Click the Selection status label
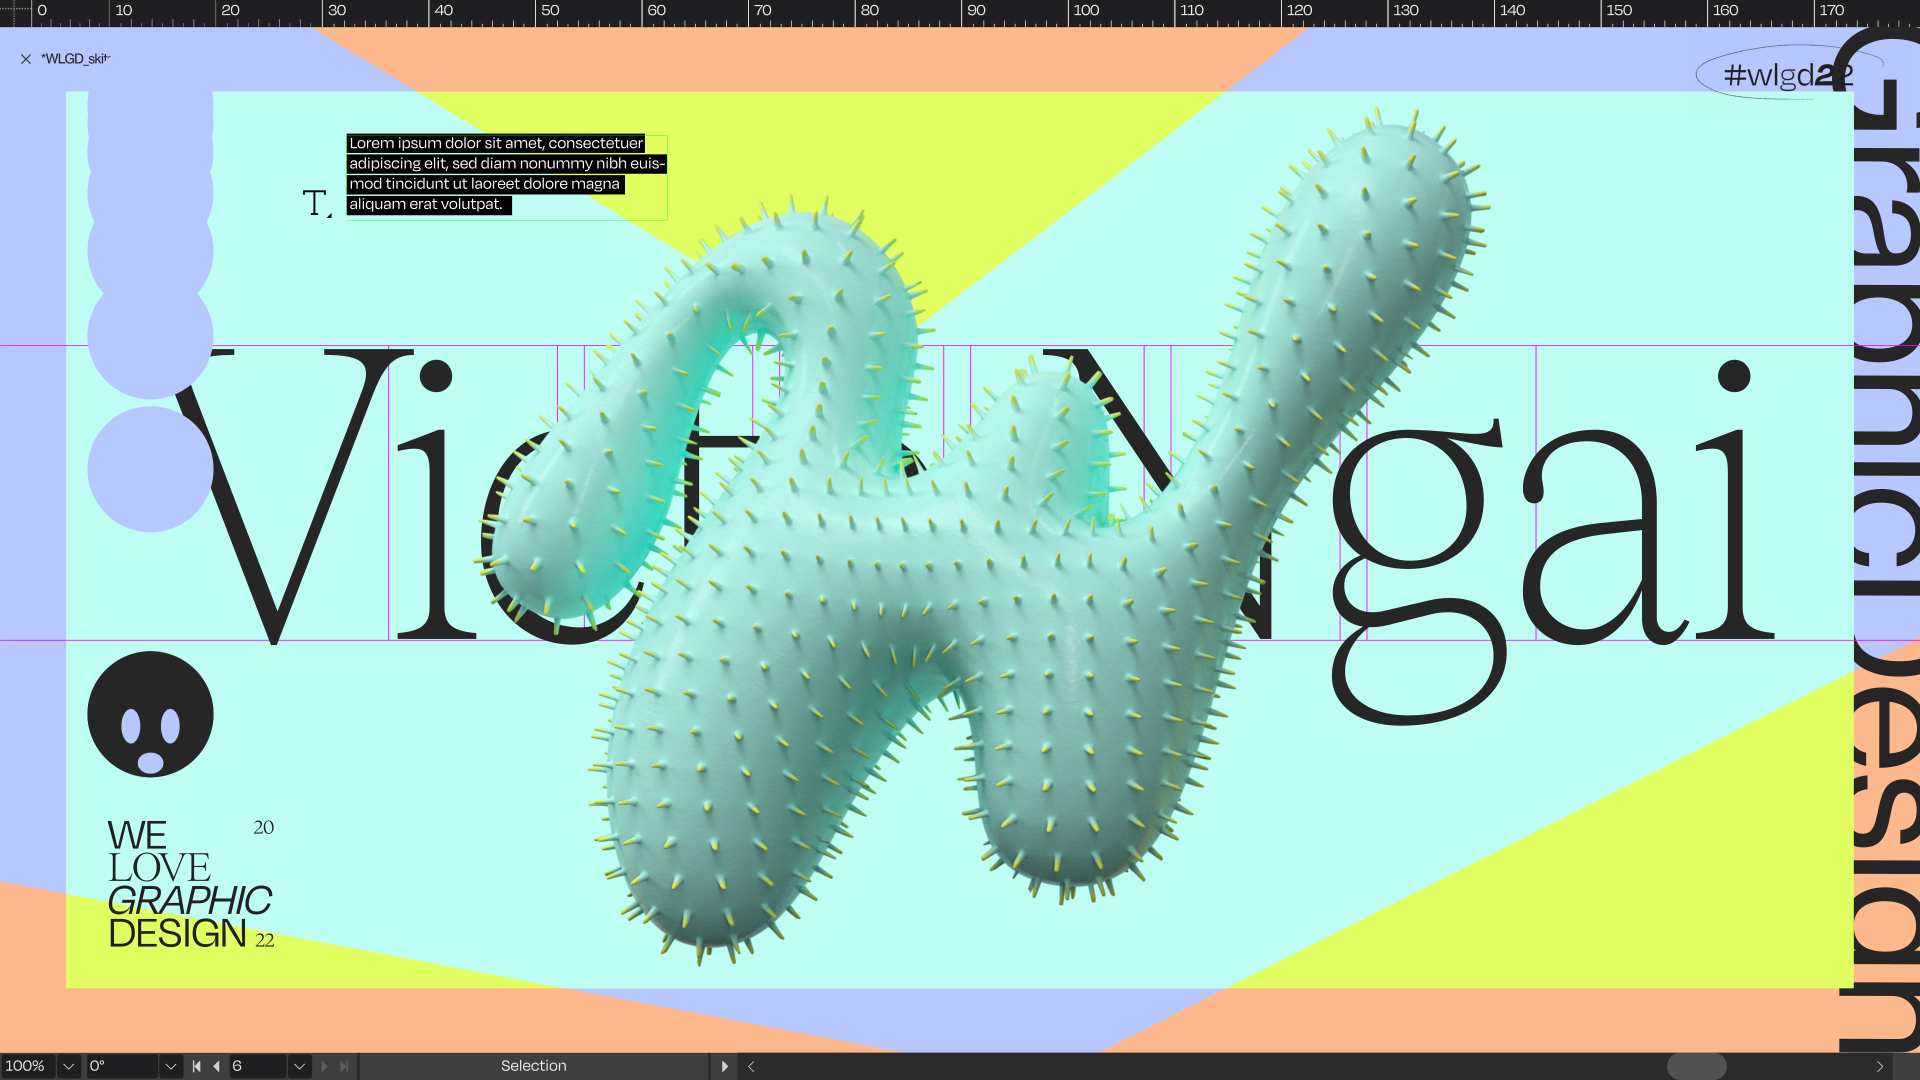This screenshot has width=1920, height=1080. [x=533, y=1066]
